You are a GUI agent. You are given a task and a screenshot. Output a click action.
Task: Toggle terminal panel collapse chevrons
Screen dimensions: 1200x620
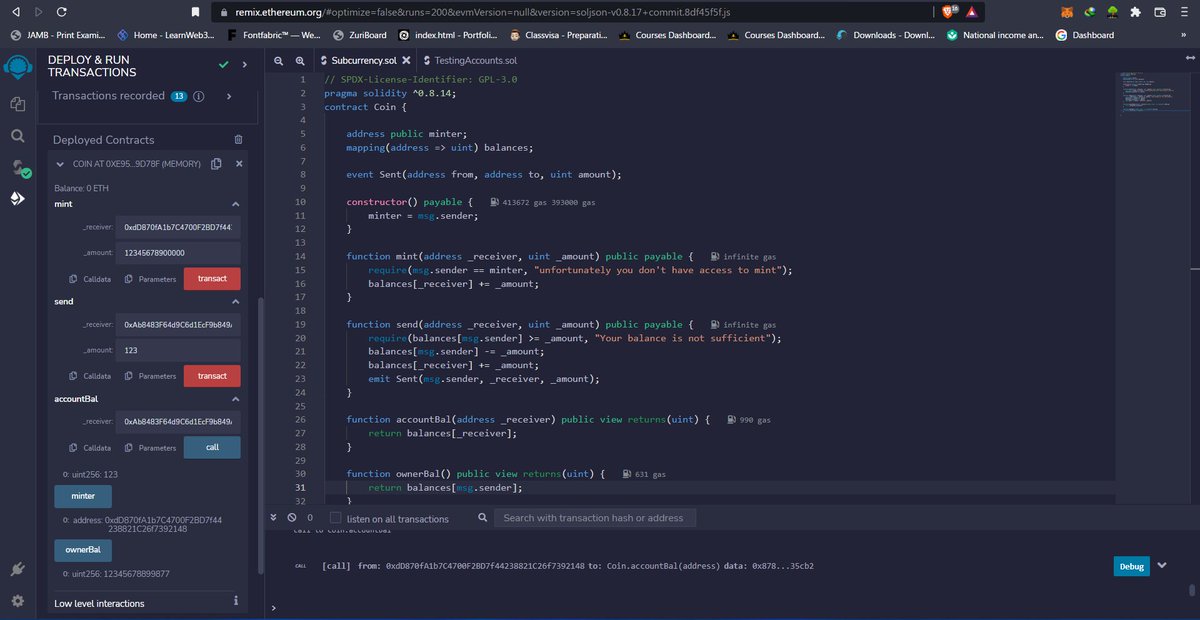[275, 518]
